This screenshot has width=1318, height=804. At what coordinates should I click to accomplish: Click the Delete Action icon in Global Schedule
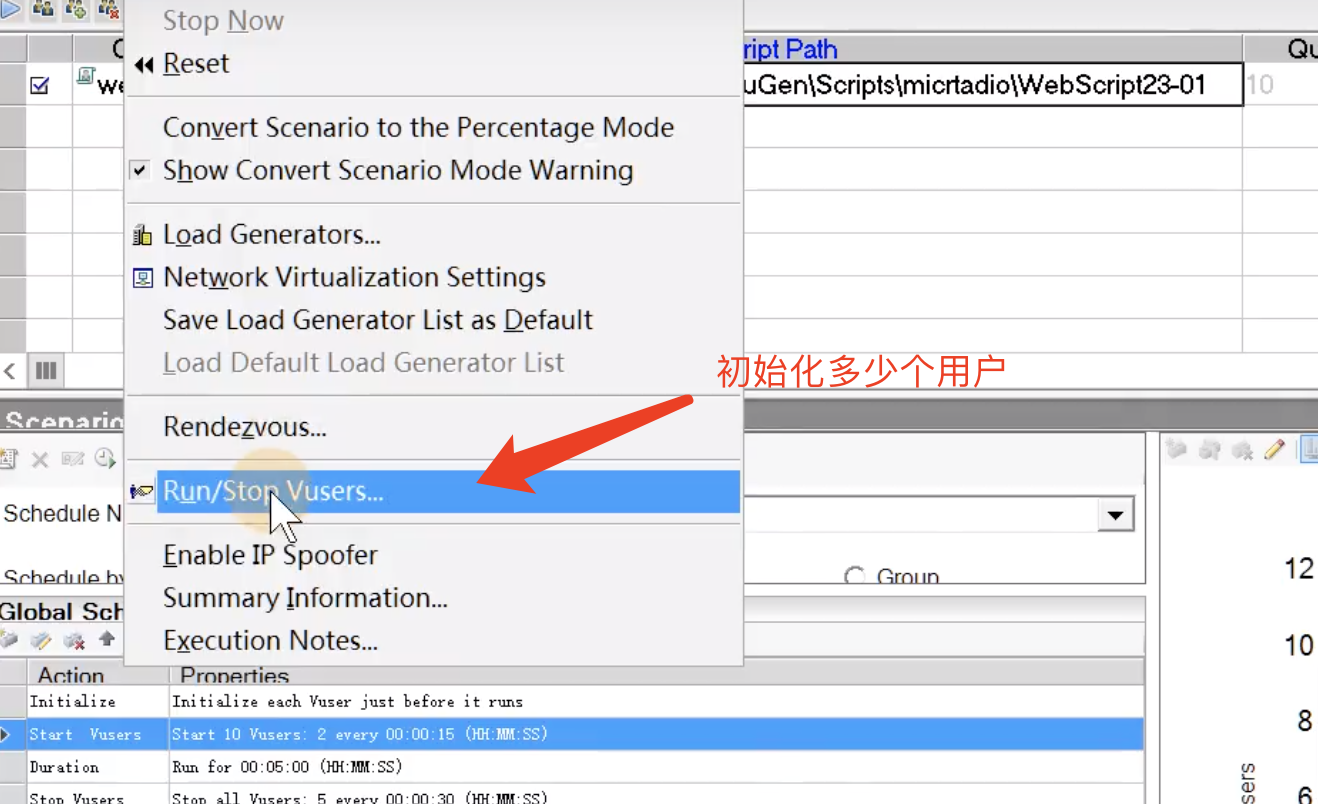73,639
